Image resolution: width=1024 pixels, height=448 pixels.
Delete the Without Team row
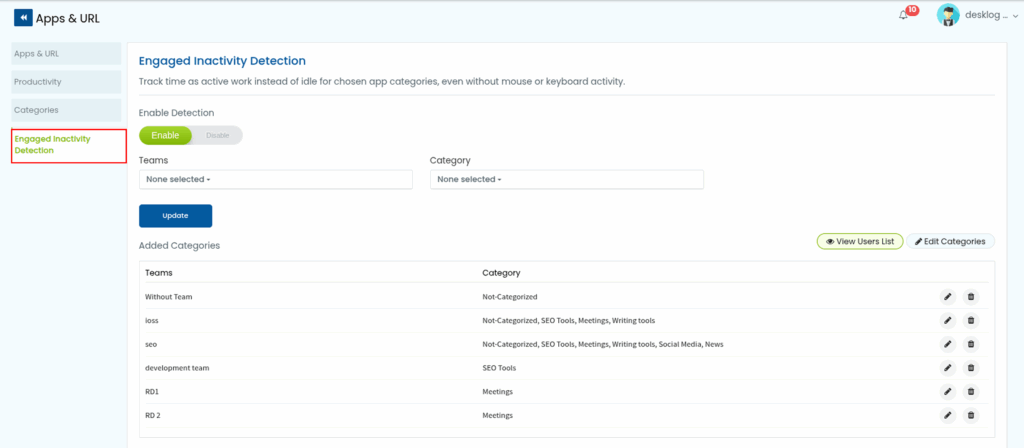click(970, 296)
